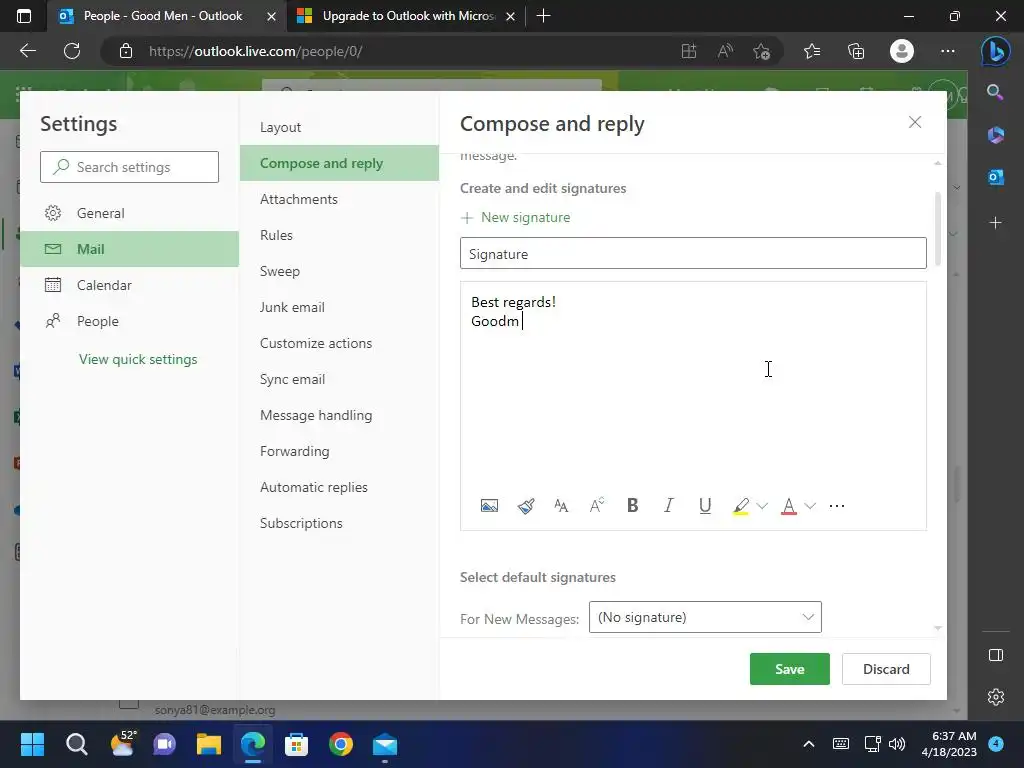This screenshot has width=1024, height=768.
Task: Open Edge Settings and more menu
Action: (948, 51)
